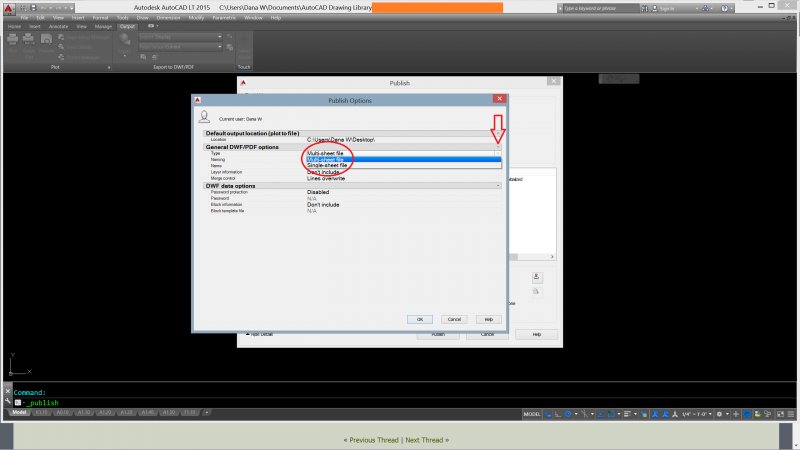
Task: Click the Batch Plot icon in the ribbon
Action: (29, 39)
